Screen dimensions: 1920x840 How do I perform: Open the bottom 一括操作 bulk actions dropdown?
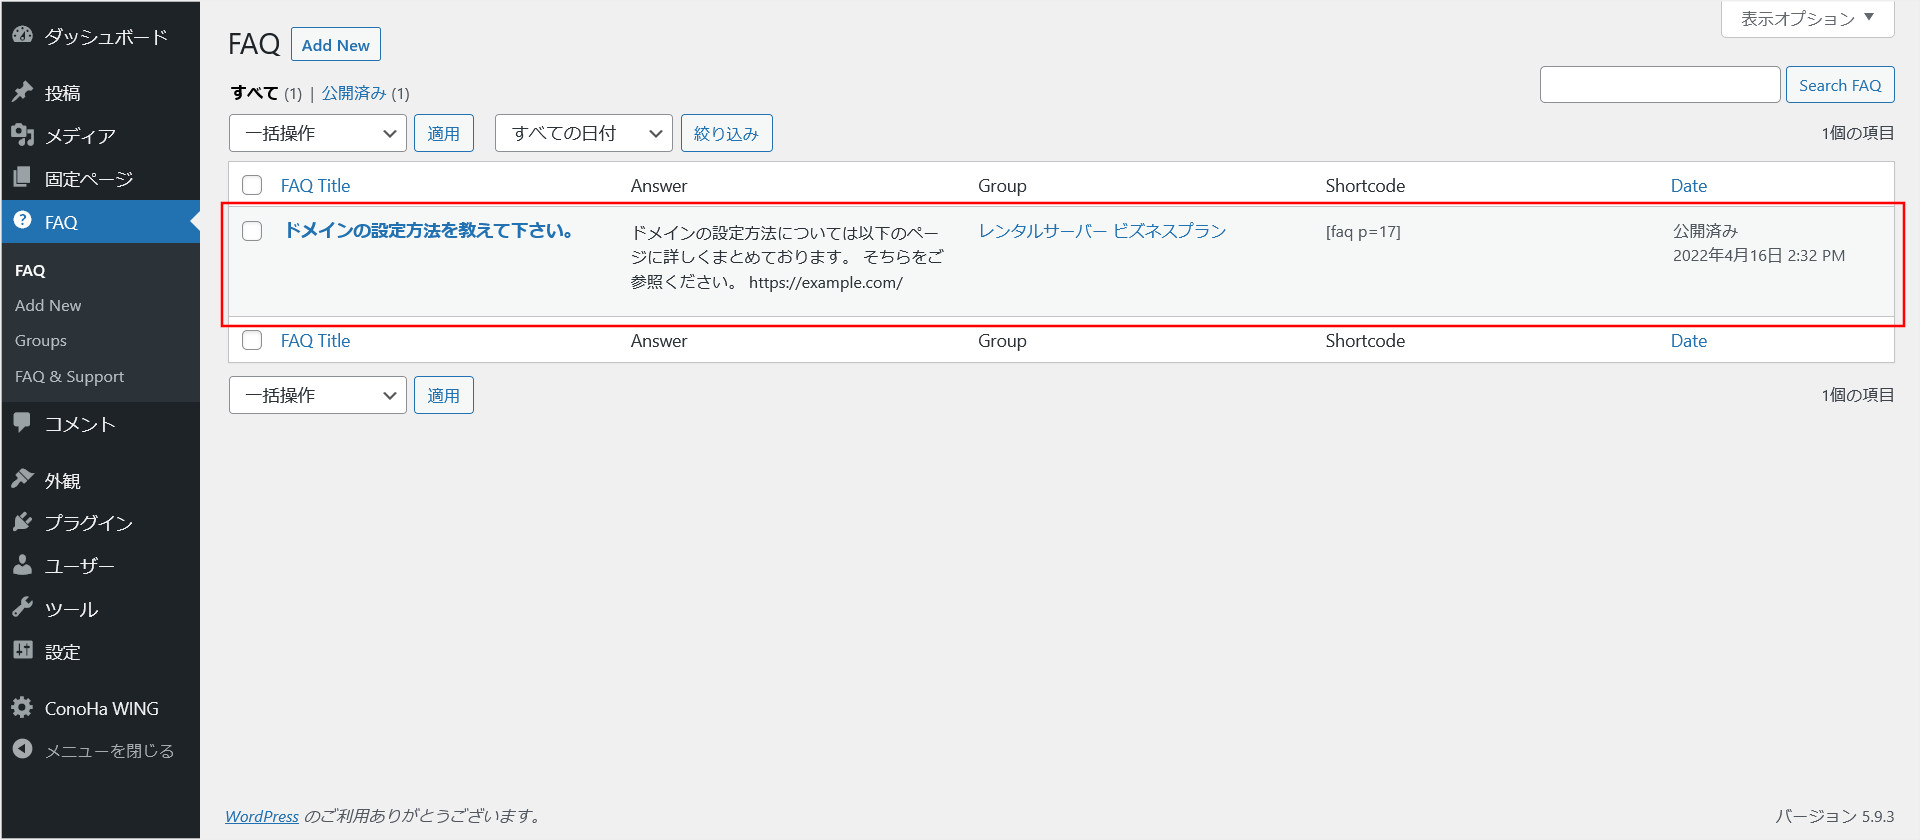318,395
